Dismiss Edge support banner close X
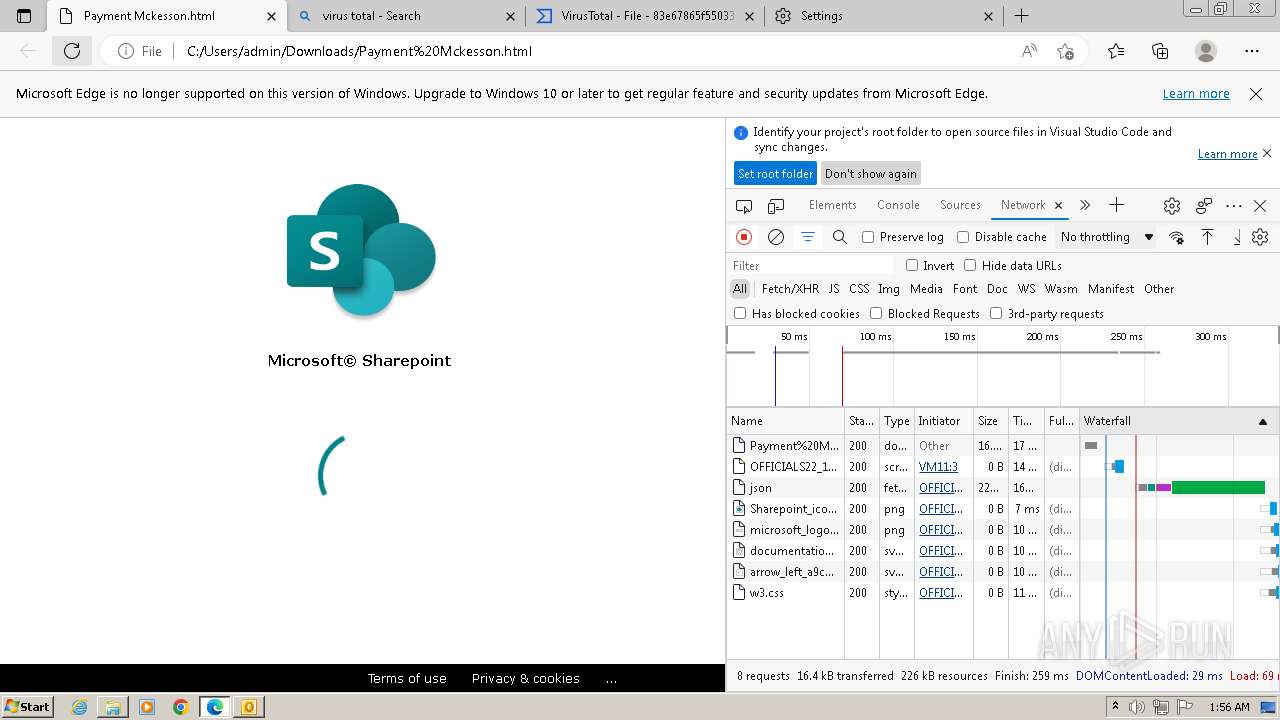 point(1256,93)
